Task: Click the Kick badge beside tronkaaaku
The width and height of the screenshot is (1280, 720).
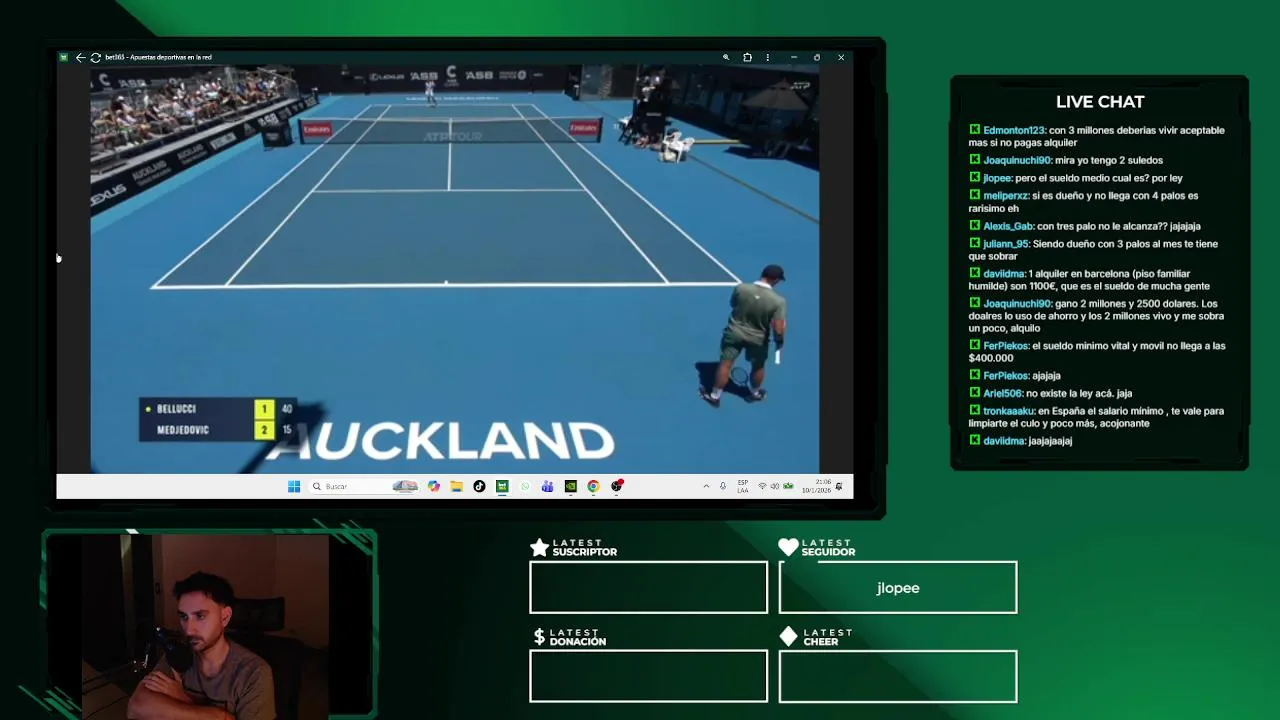Action: (974, 411)
